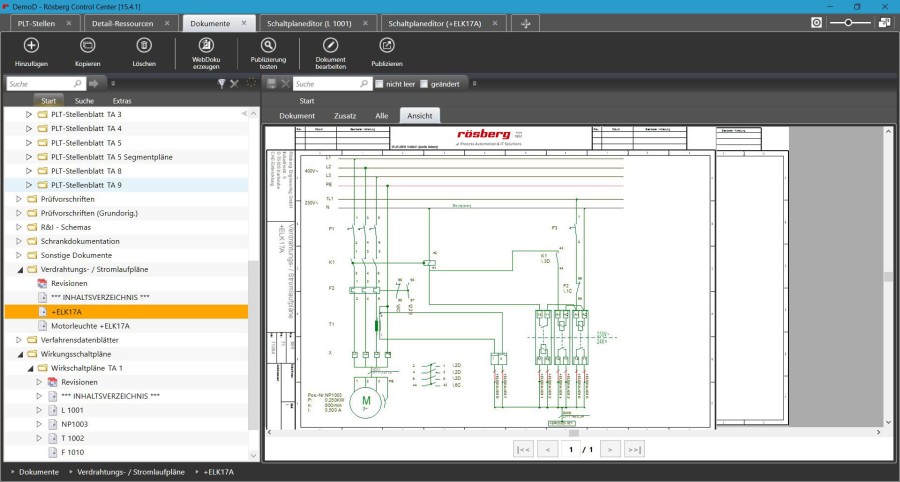Select *** INHALTSVERZEICHNIS *** under Stromlaufpläne
Image resolution: width=900 pixels, height=482 pixels.
click(x=100, y=297)
